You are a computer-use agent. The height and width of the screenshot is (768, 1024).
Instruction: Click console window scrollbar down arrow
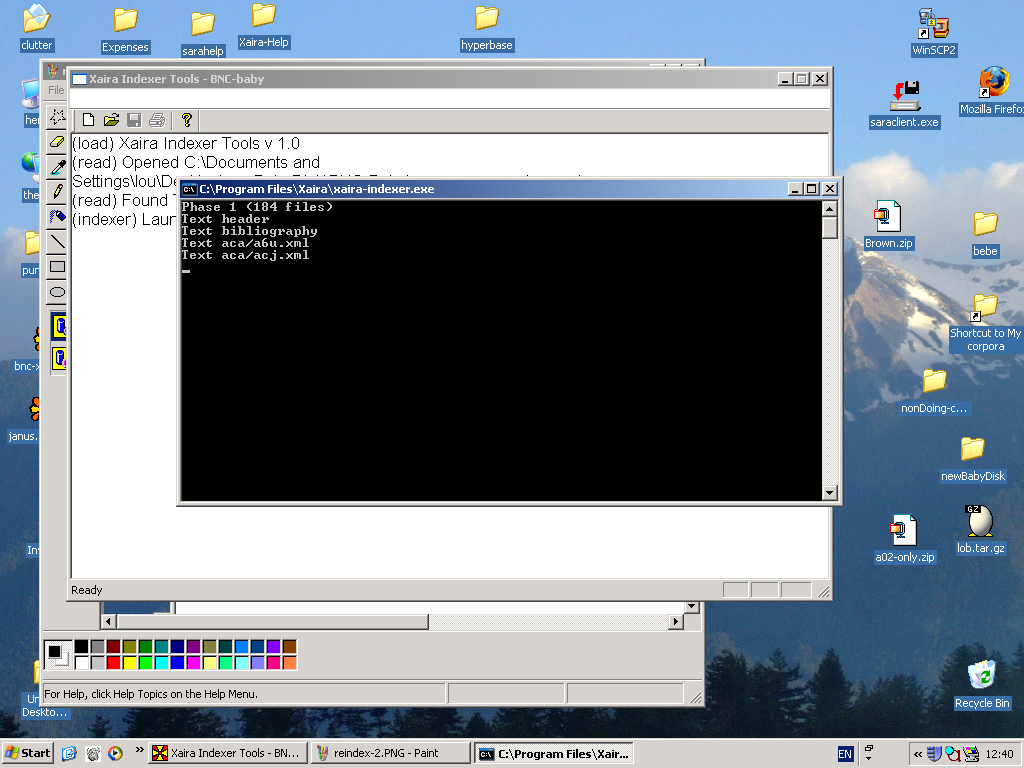pyautogui.click(x=829, y=493)
